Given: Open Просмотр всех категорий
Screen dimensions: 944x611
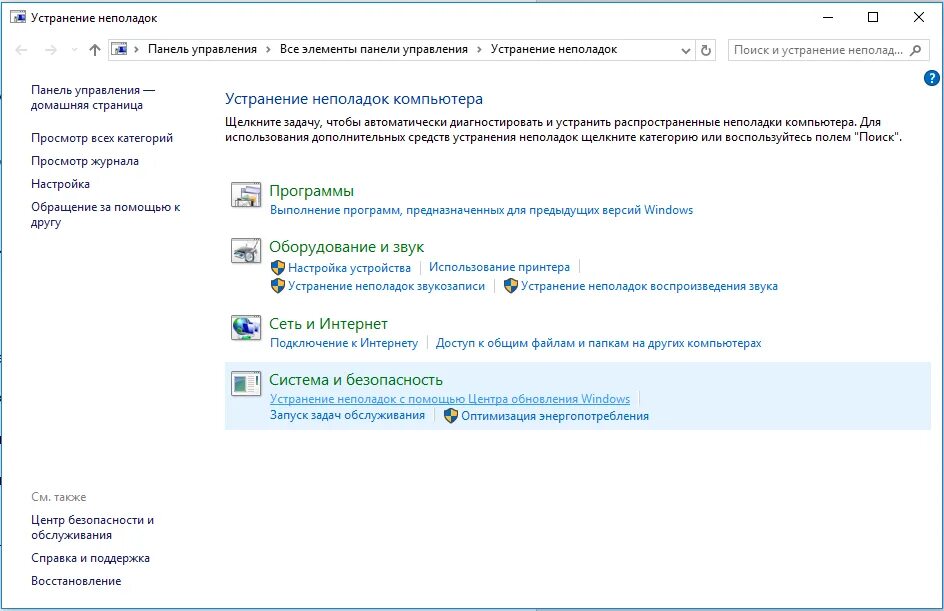Looking at the screenshot, I should (102, 138).
